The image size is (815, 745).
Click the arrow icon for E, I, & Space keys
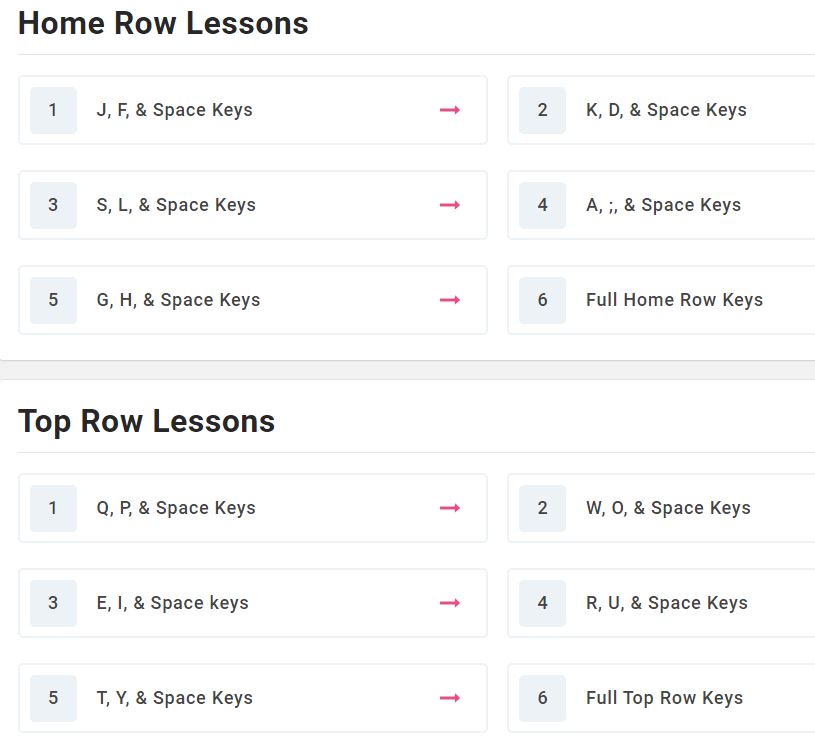coord(450,603)
